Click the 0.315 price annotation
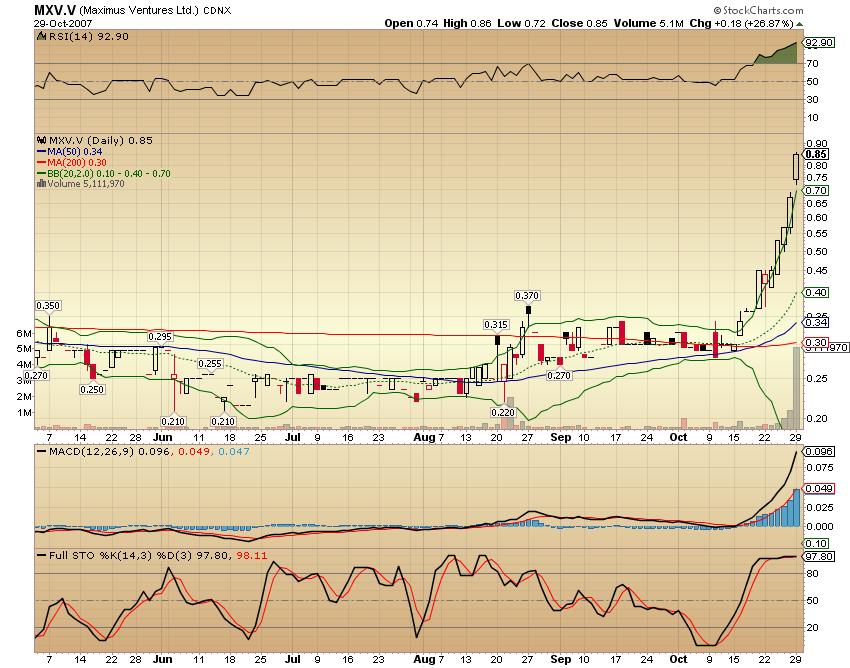This screenshot has width=850, height=668. click(x=496, y=325)
